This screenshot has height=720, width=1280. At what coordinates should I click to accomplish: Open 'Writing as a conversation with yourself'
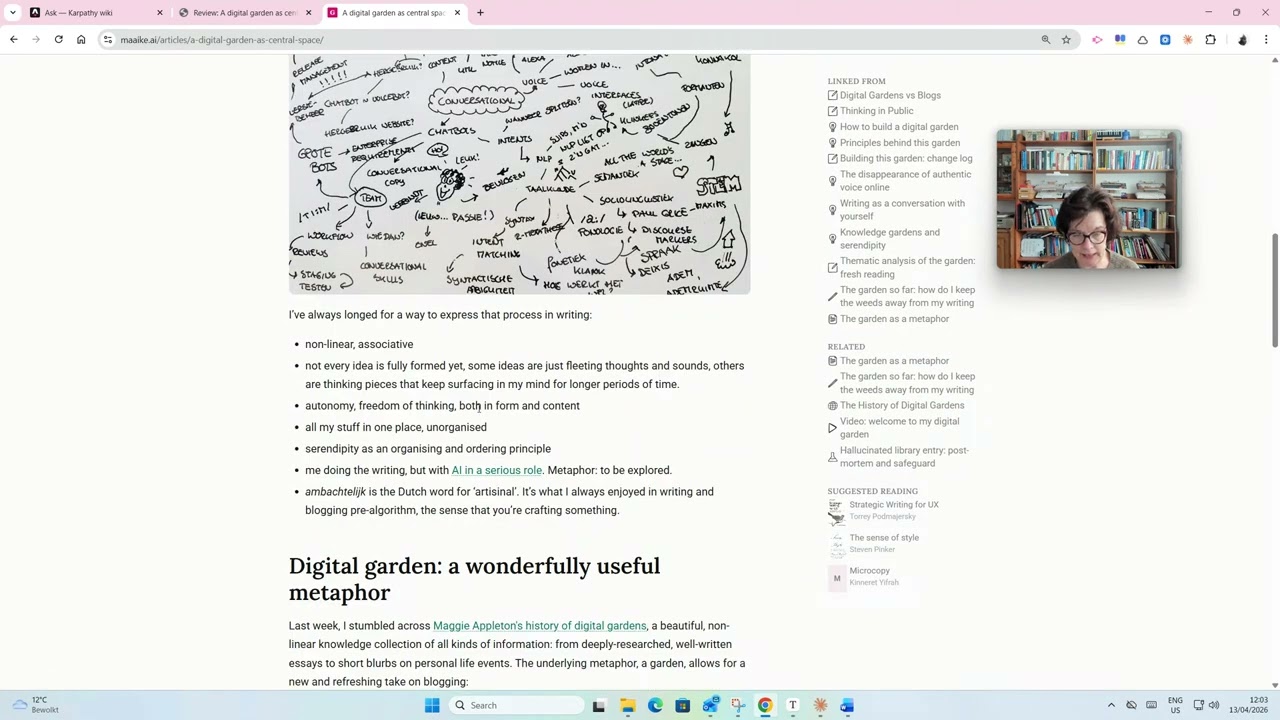tap(902, 210)
